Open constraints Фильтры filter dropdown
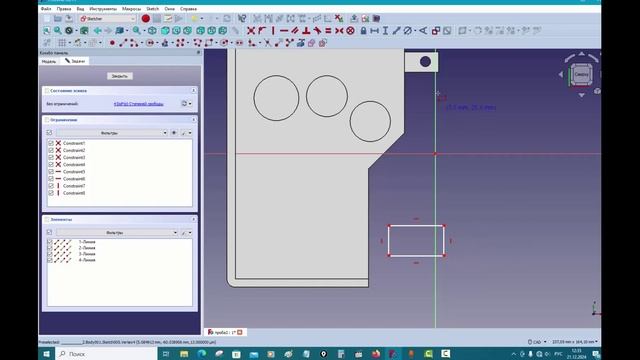The image size is (640, 360). coord(112,133)
